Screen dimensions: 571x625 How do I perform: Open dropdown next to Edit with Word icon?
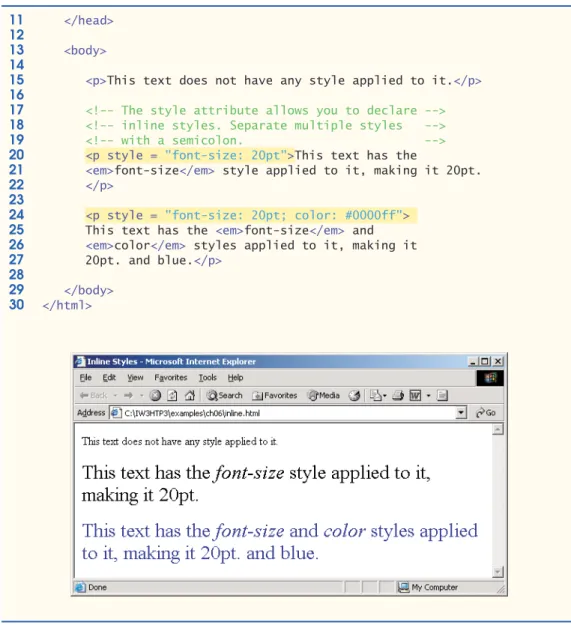point(429,395)
